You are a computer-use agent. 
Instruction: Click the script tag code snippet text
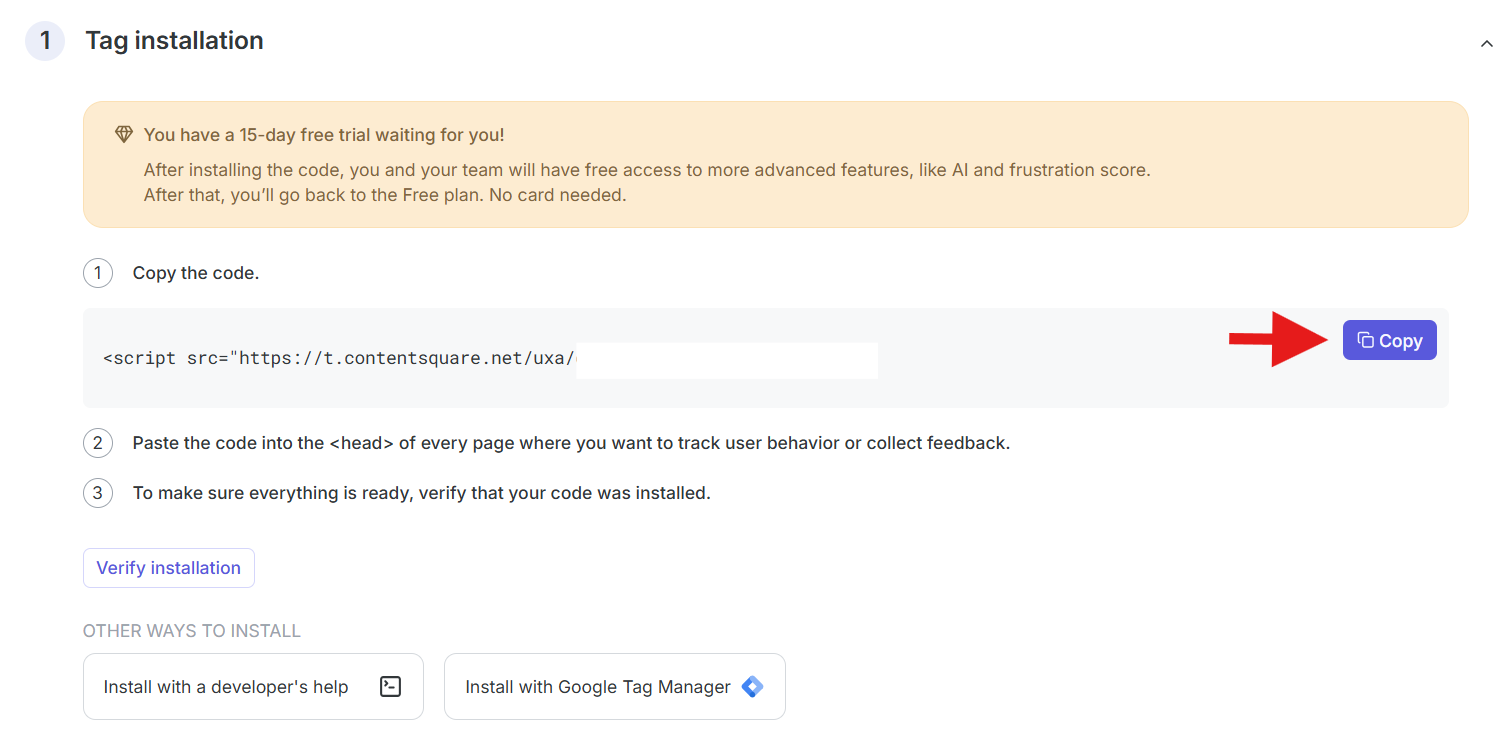340,358
